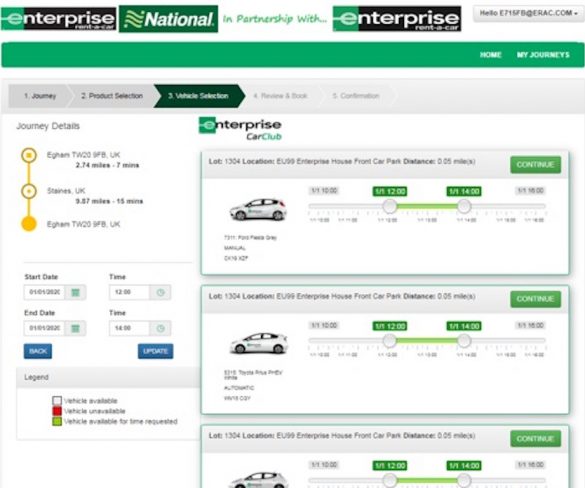Click the Start Date input field
This screenshot has width=585, height=488.
pos(44,293)
